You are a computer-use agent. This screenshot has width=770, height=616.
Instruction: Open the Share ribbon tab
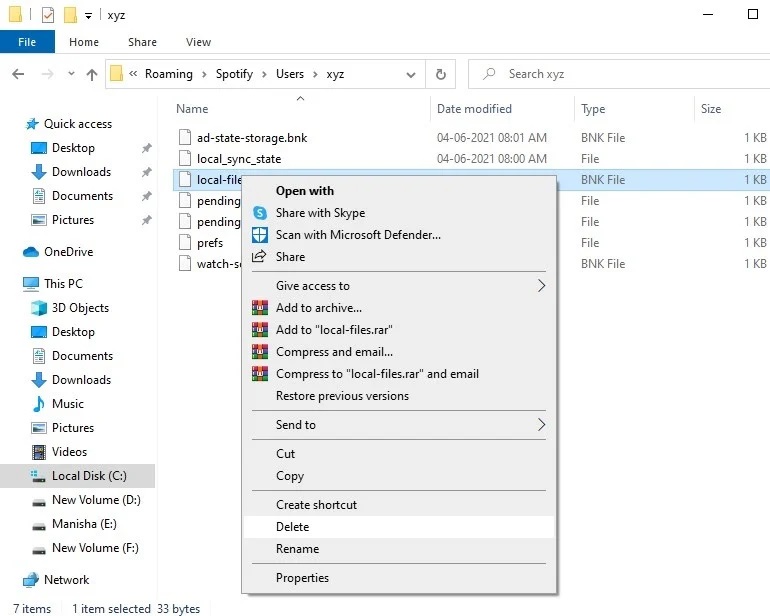[x=142, y=42]
